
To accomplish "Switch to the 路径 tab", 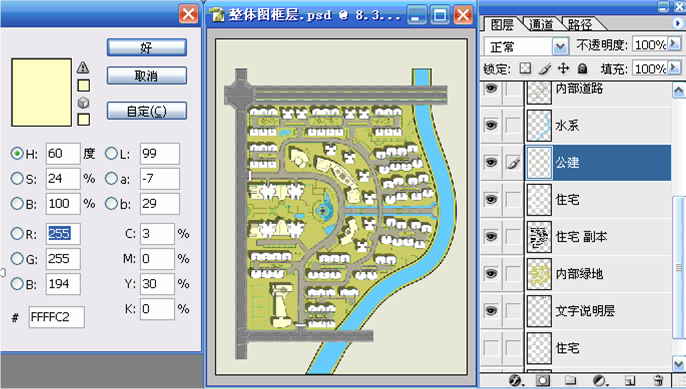I will pyautogui.click(x=580, y=25).
